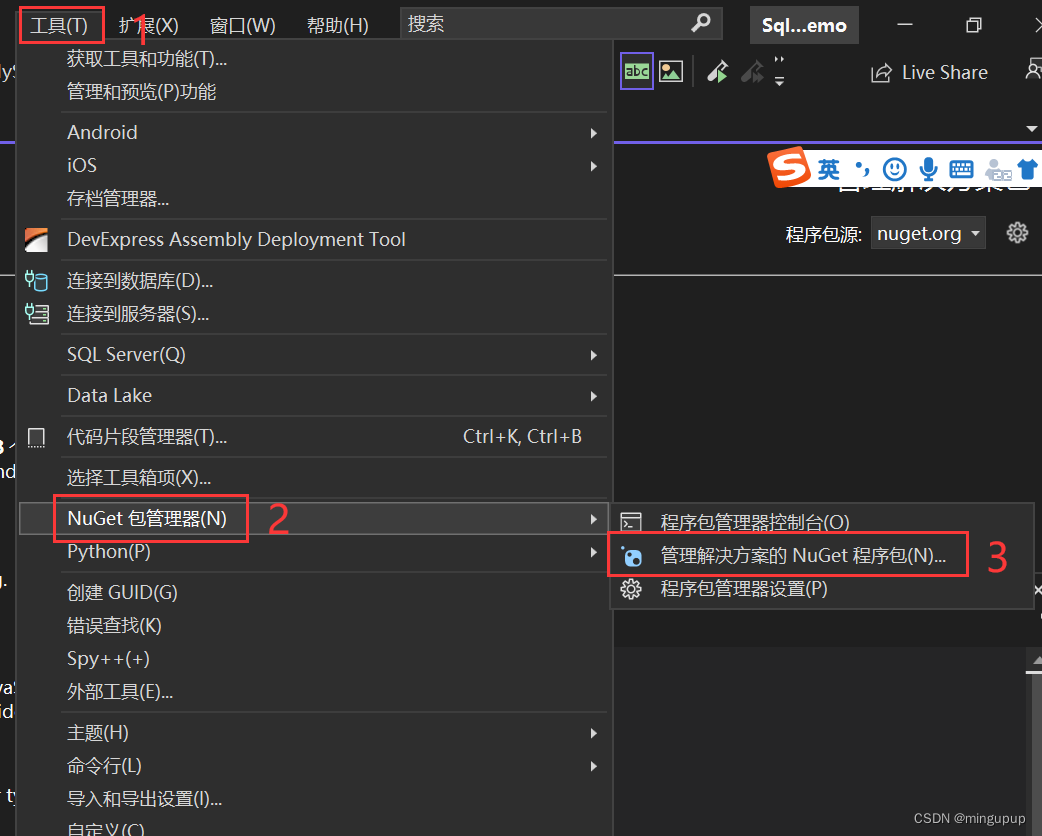This screenshot has height=836, width=1042.
Task: Click the DevExpress Assembly Deployment Tool icon
Action: pos(36,240)
